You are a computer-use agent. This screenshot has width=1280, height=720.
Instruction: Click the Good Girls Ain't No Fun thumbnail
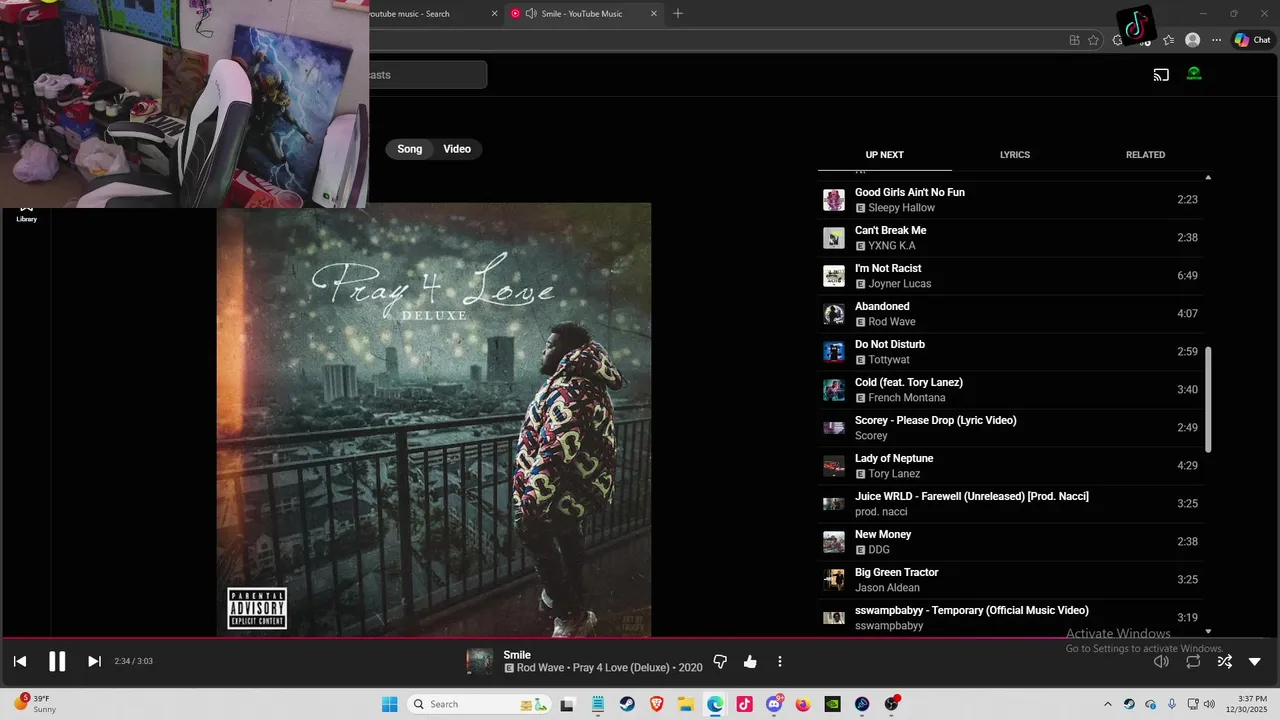834,200
